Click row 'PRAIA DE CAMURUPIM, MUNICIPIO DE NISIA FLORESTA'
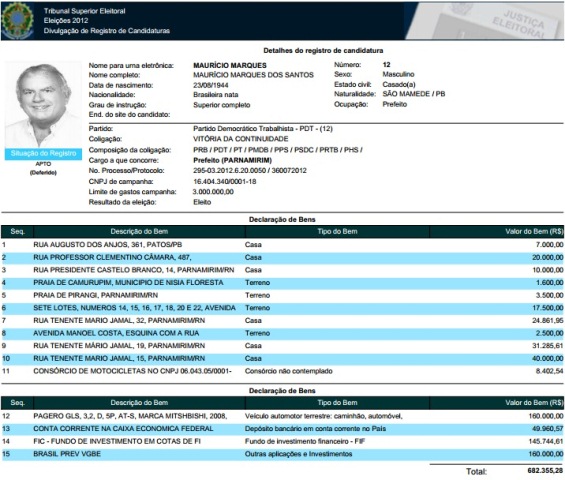Screen dimensions: 565x480 click(282, 283)
